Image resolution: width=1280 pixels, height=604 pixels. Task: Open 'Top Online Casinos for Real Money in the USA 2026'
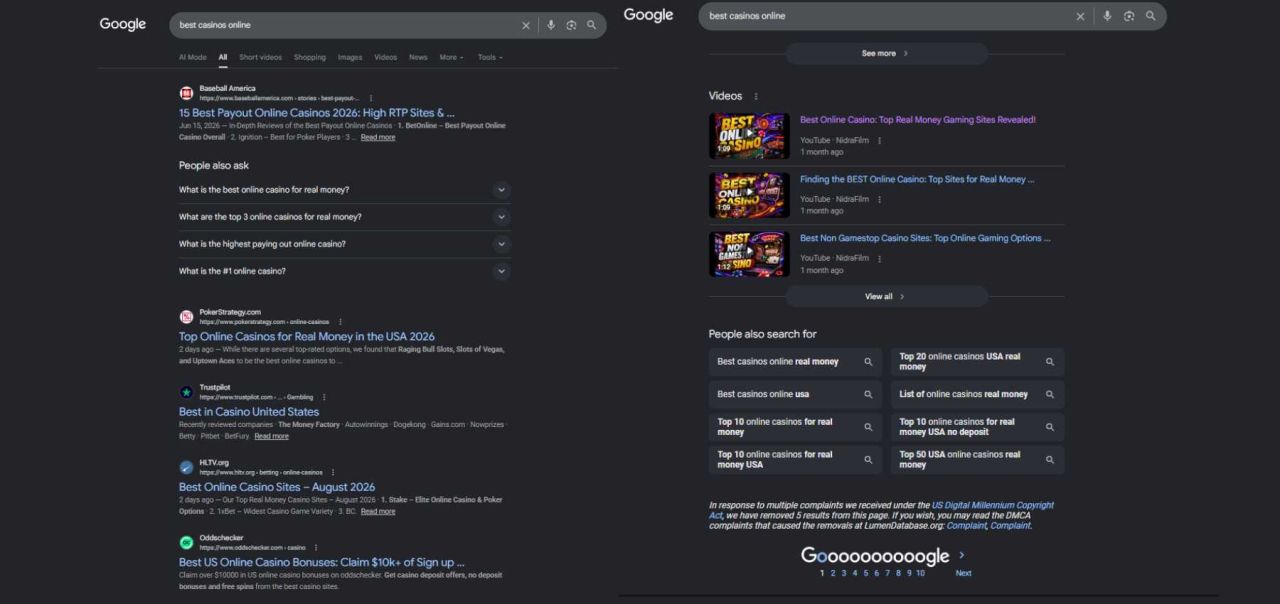click(307, 337)
